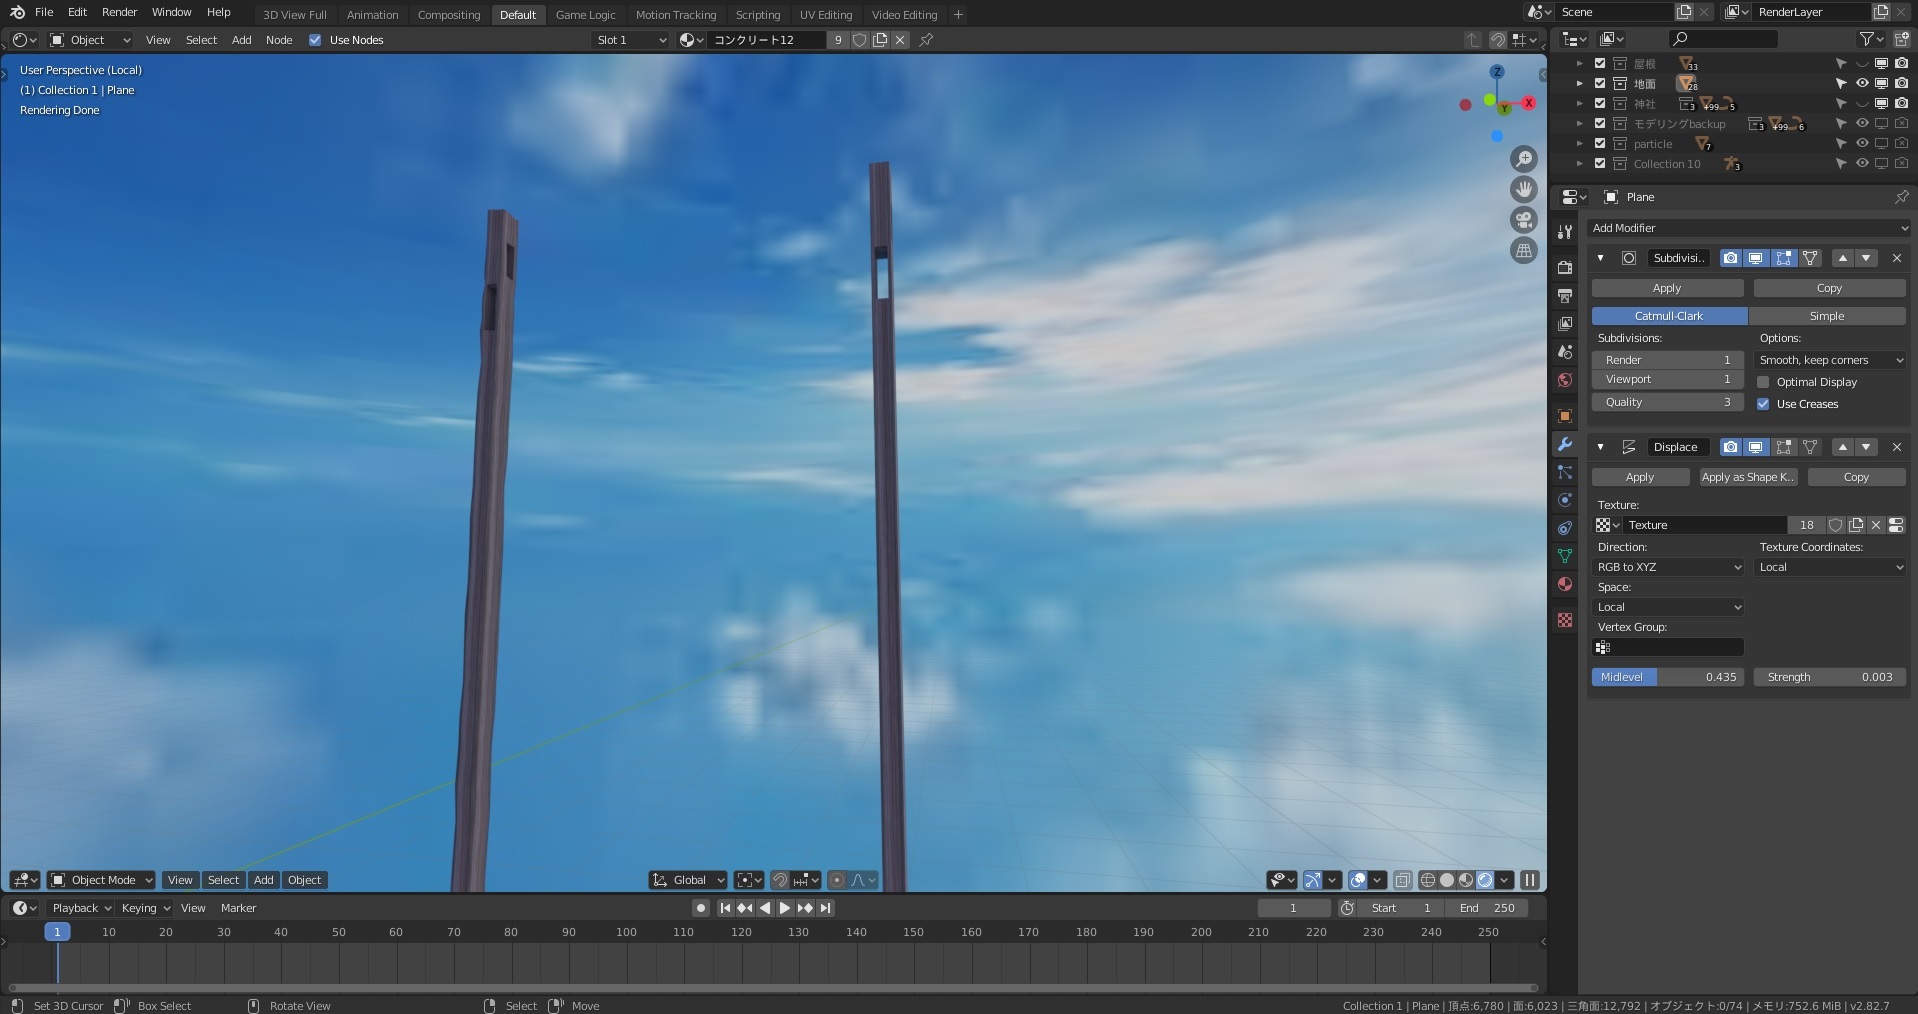Select the Modifiers wrench tab in Properties
Image resolution: width=1918 pixels, height=1014 pixels.
[x=1564, y=445]
